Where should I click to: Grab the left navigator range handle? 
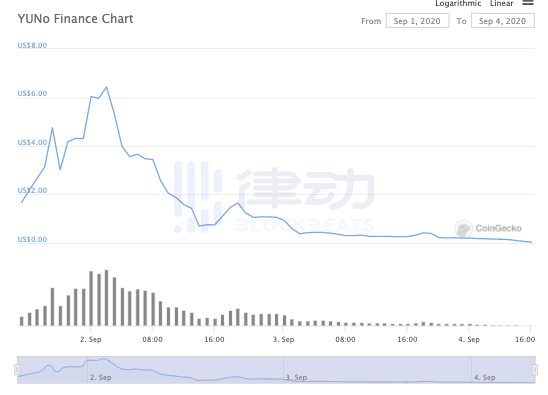tap(17, 369)
